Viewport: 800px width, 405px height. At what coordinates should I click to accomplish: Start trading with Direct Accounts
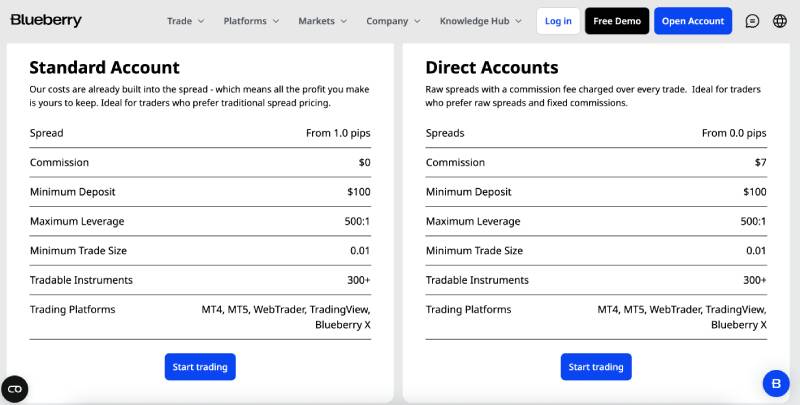coord(596,367)
